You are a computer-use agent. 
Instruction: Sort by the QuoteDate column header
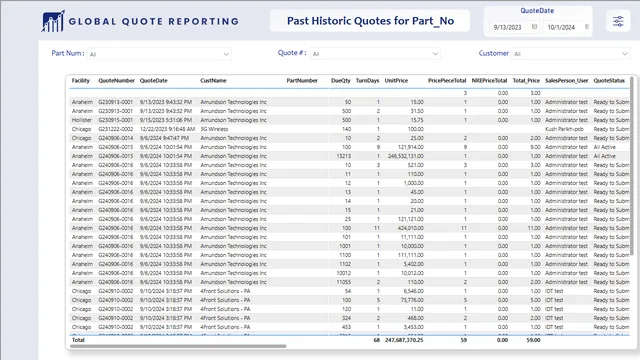[153, 80]
